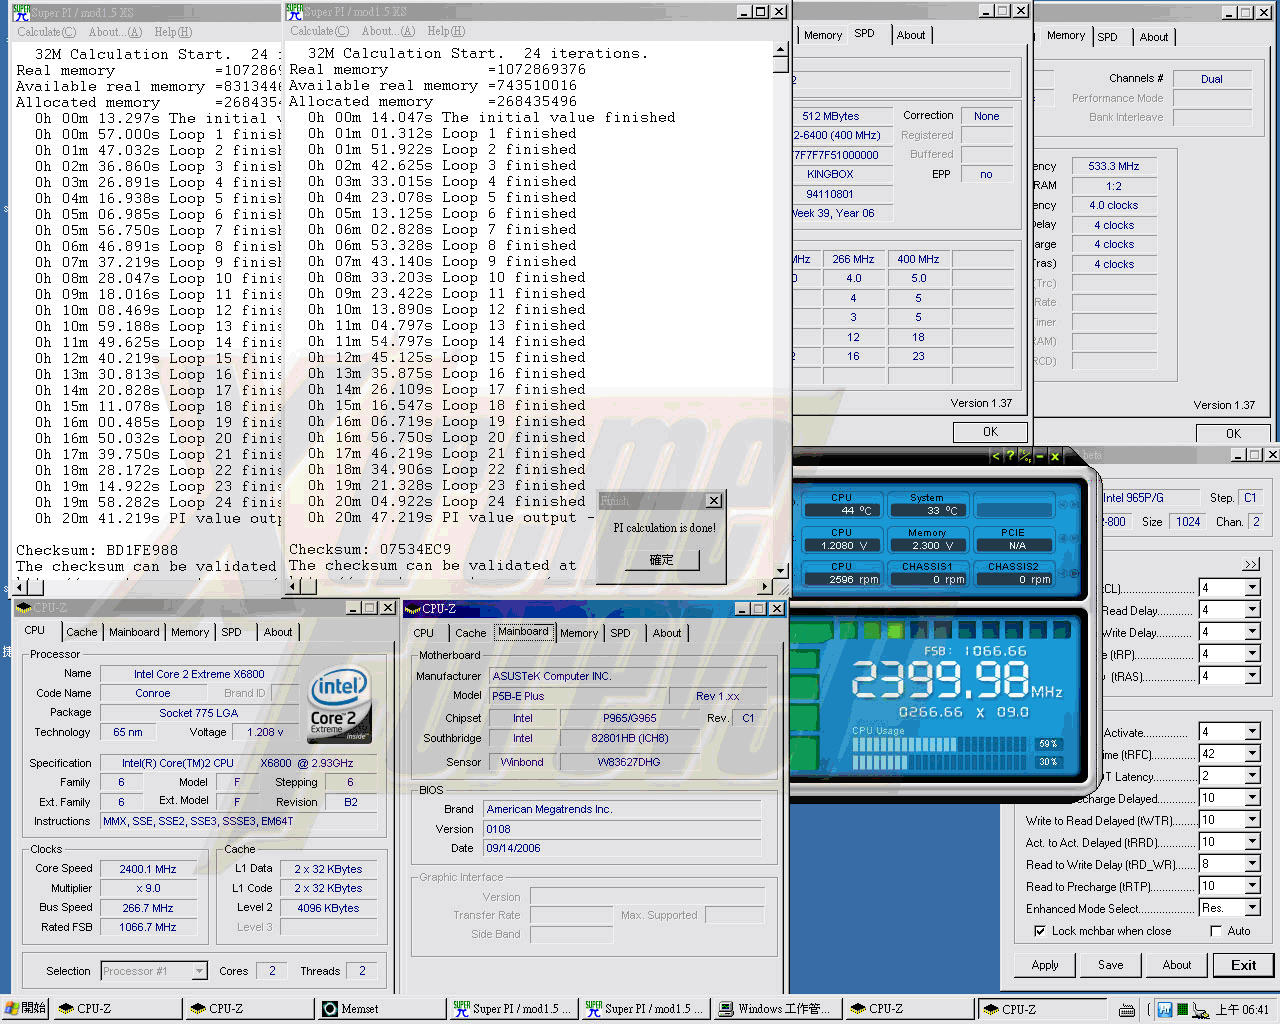Click CPU-Z icon in the Mainboard window title bar
Screen dimensions: 1280x1024
tap(412, 608)
